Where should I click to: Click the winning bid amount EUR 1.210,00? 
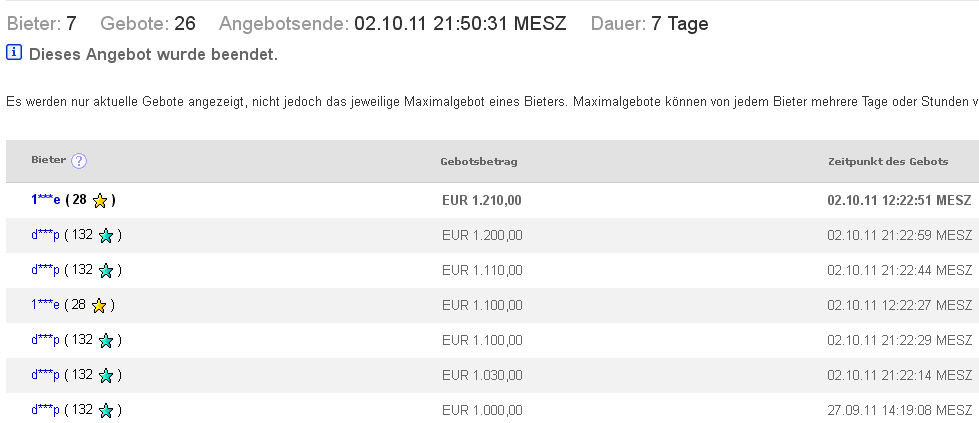click(x=482, y=200)
